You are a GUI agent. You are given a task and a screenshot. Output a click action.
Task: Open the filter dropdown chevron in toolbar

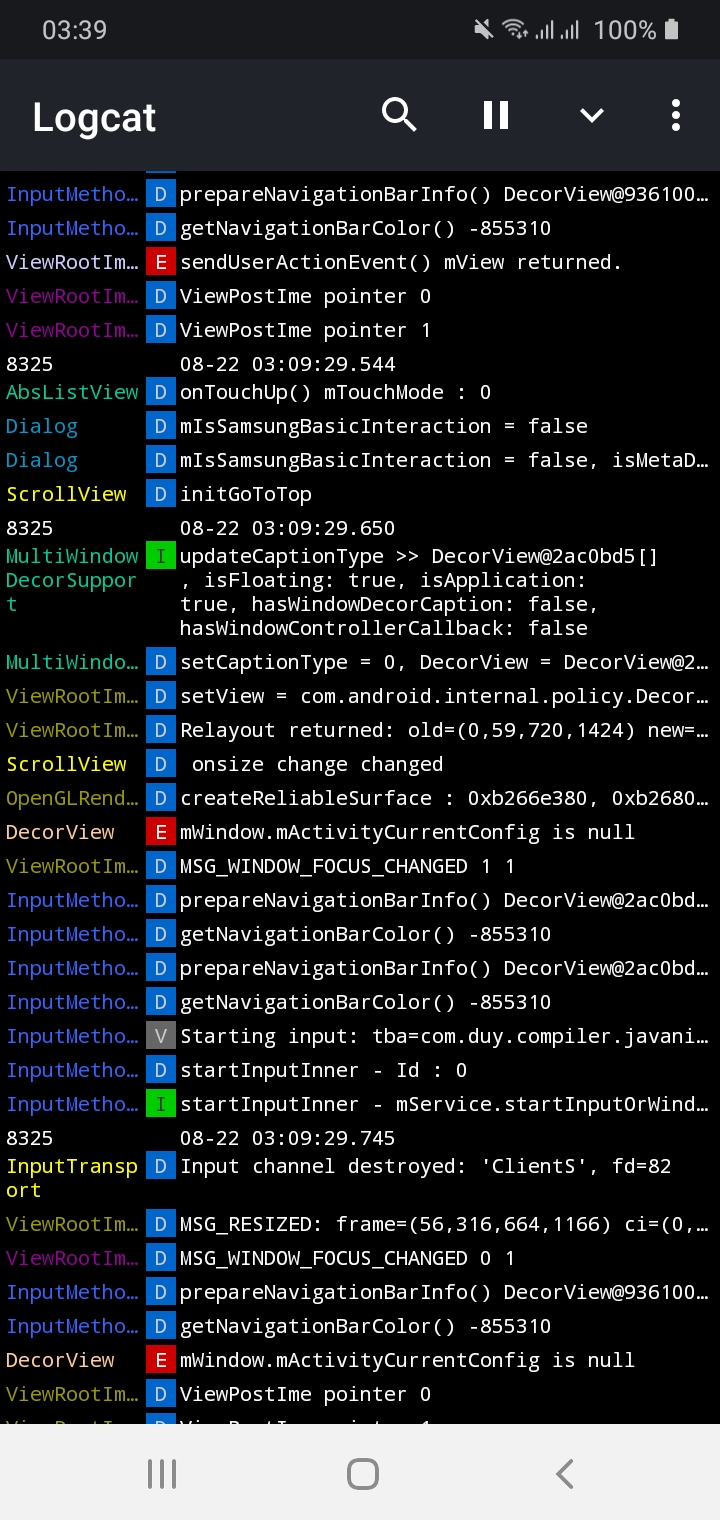coord(591,115)
